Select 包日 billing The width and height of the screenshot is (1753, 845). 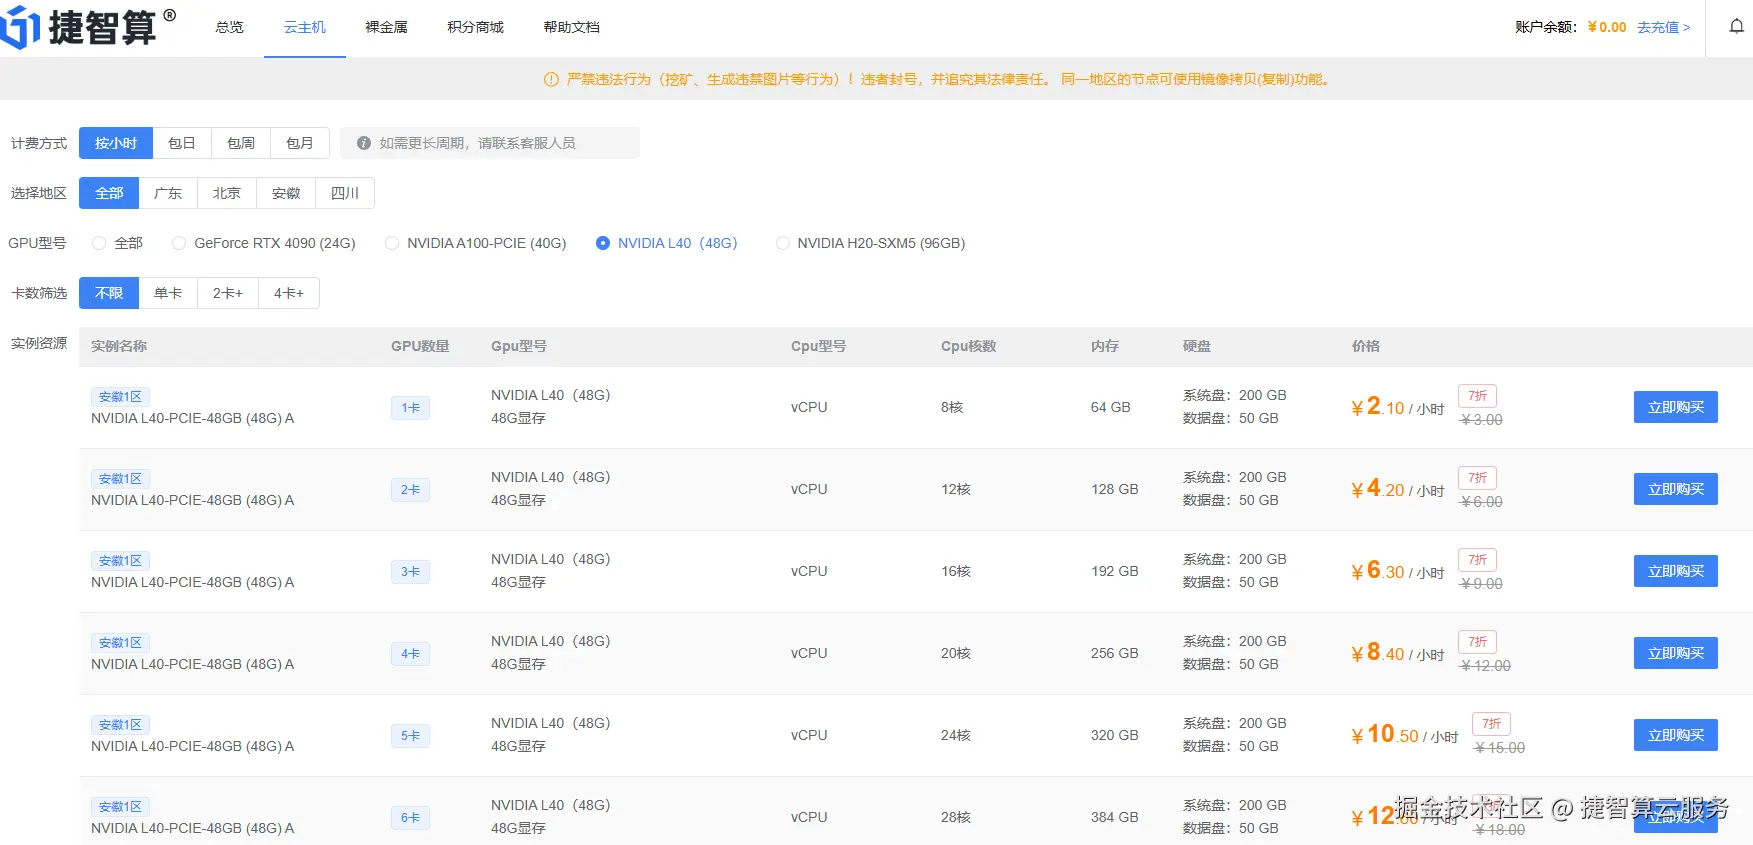pos(182,143)
